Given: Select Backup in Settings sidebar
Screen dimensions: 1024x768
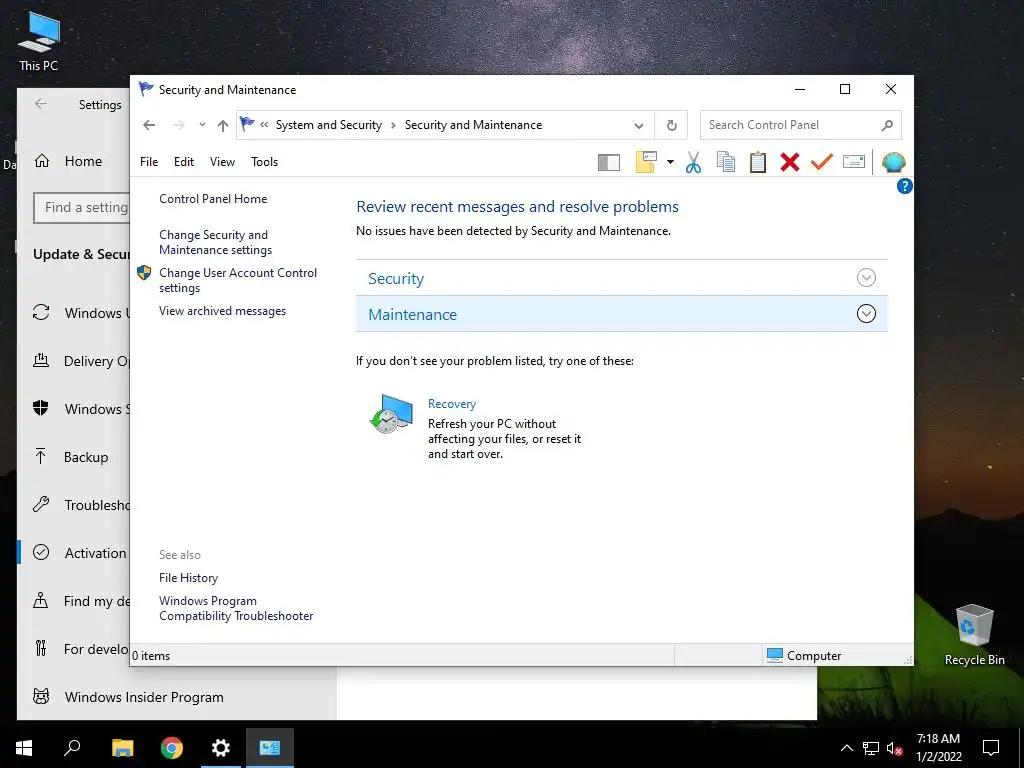Looking at the screenshot, I should (x=86, y=457).
